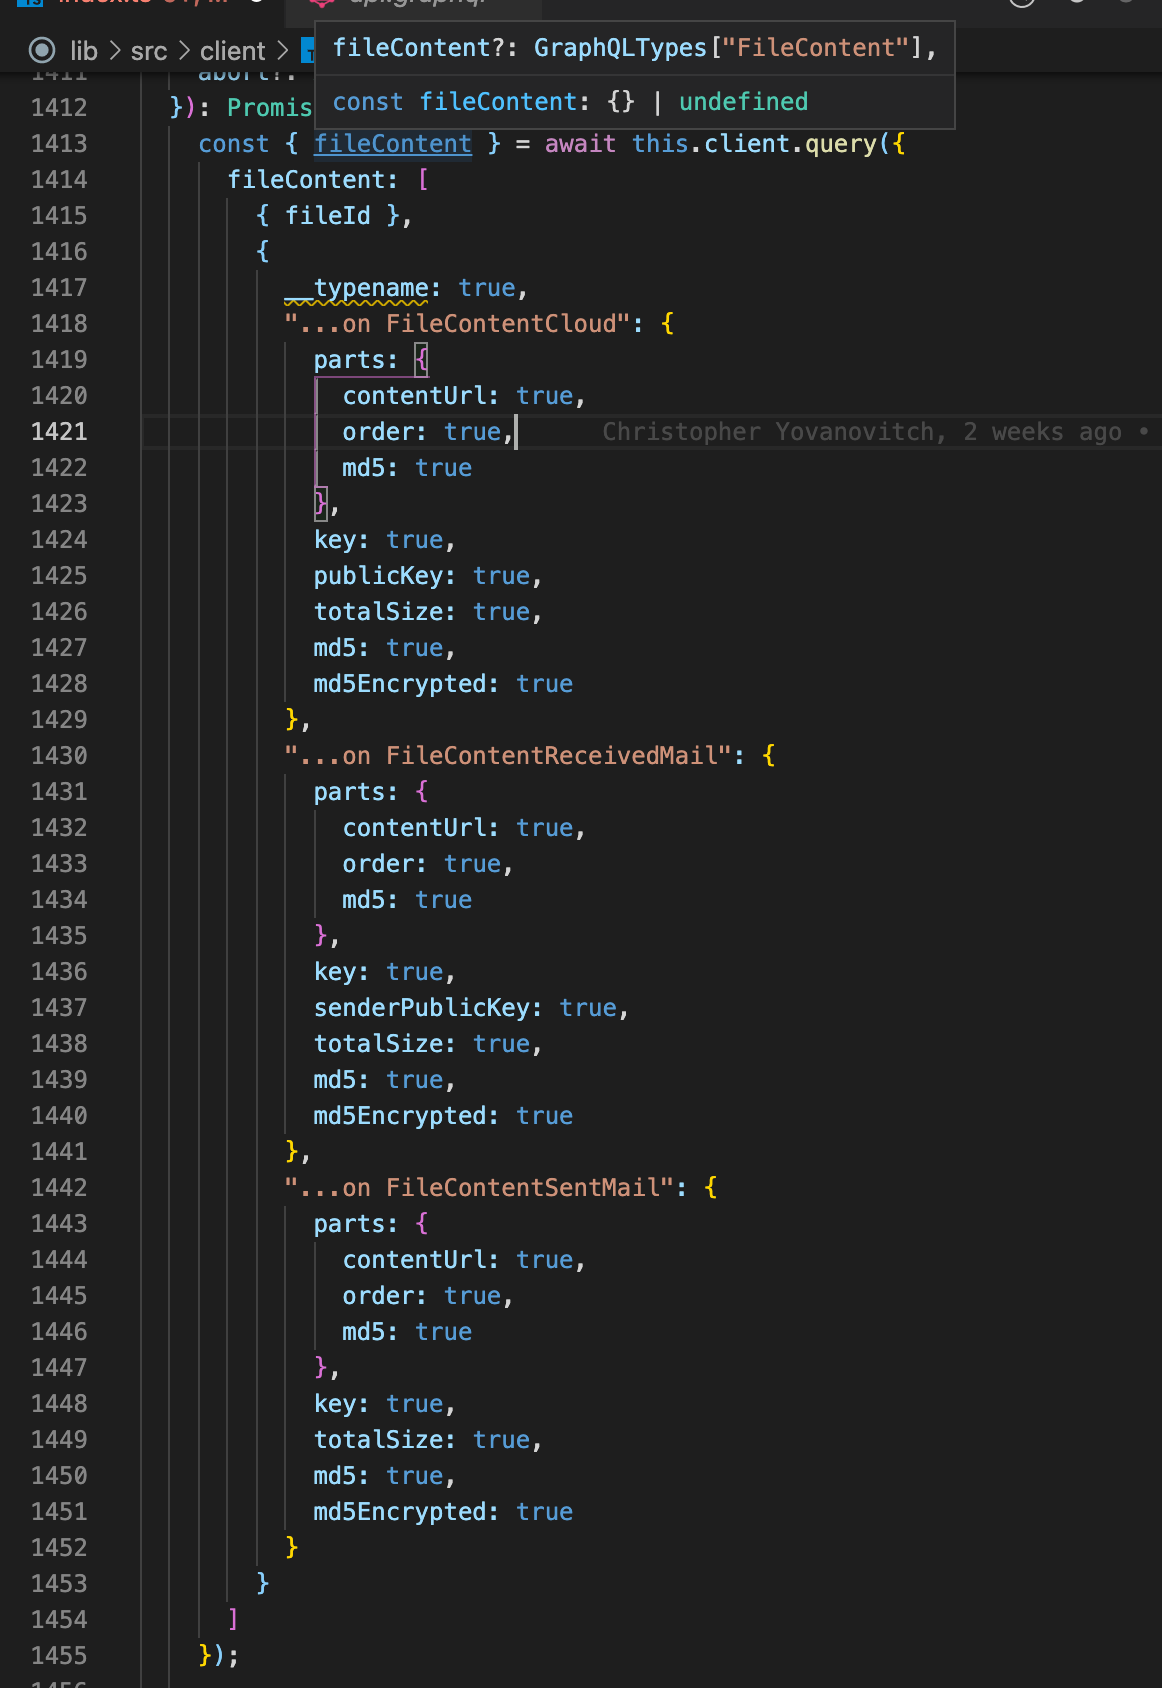
Task: Click the '...on FileContentCloud' string
Action: tap(458, 324)
